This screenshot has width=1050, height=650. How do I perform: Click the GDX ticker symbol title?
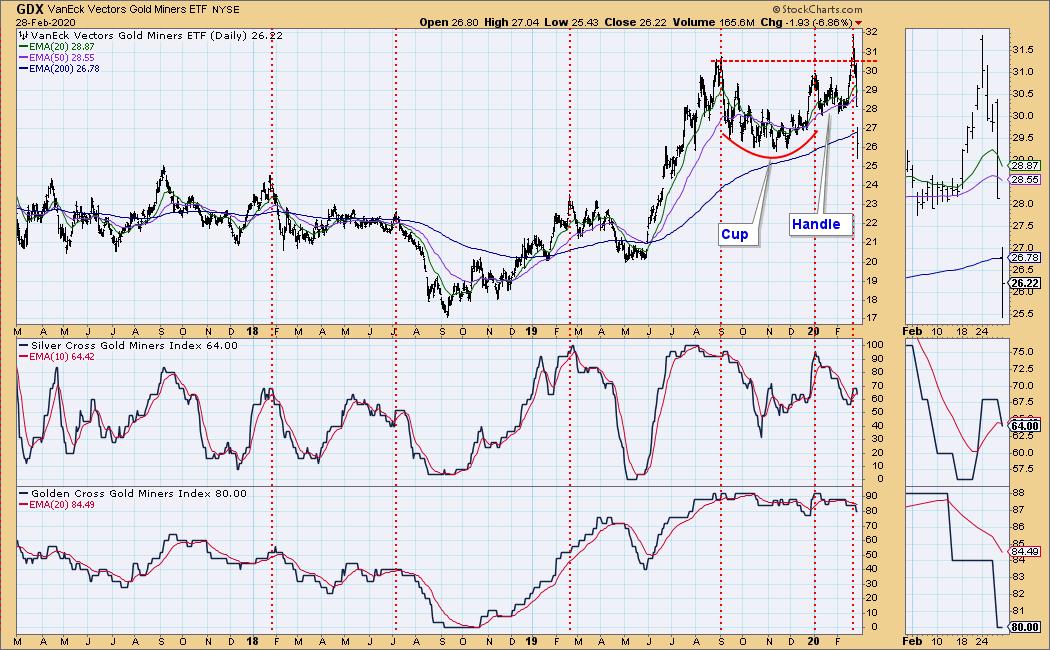click(x=29, y=9)
